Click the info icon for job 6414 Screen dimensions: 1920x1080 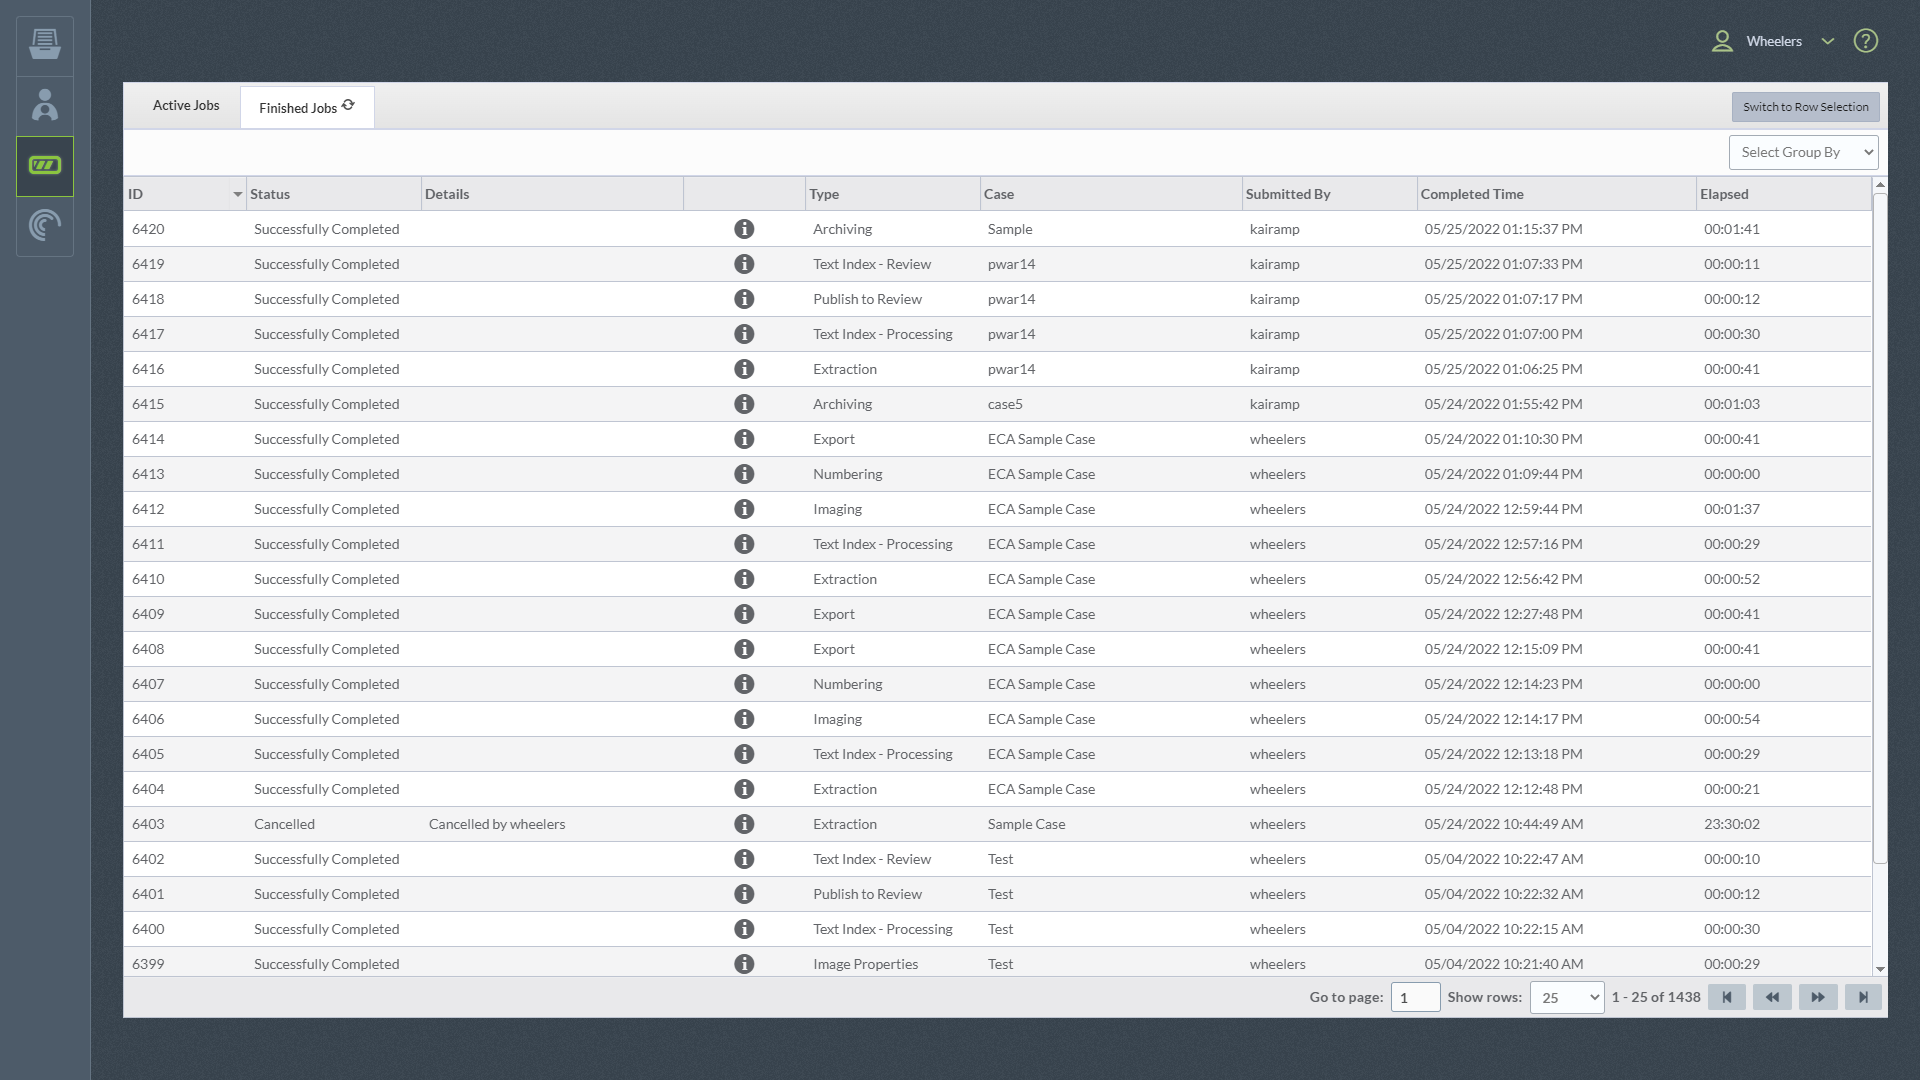coord(744,438)
